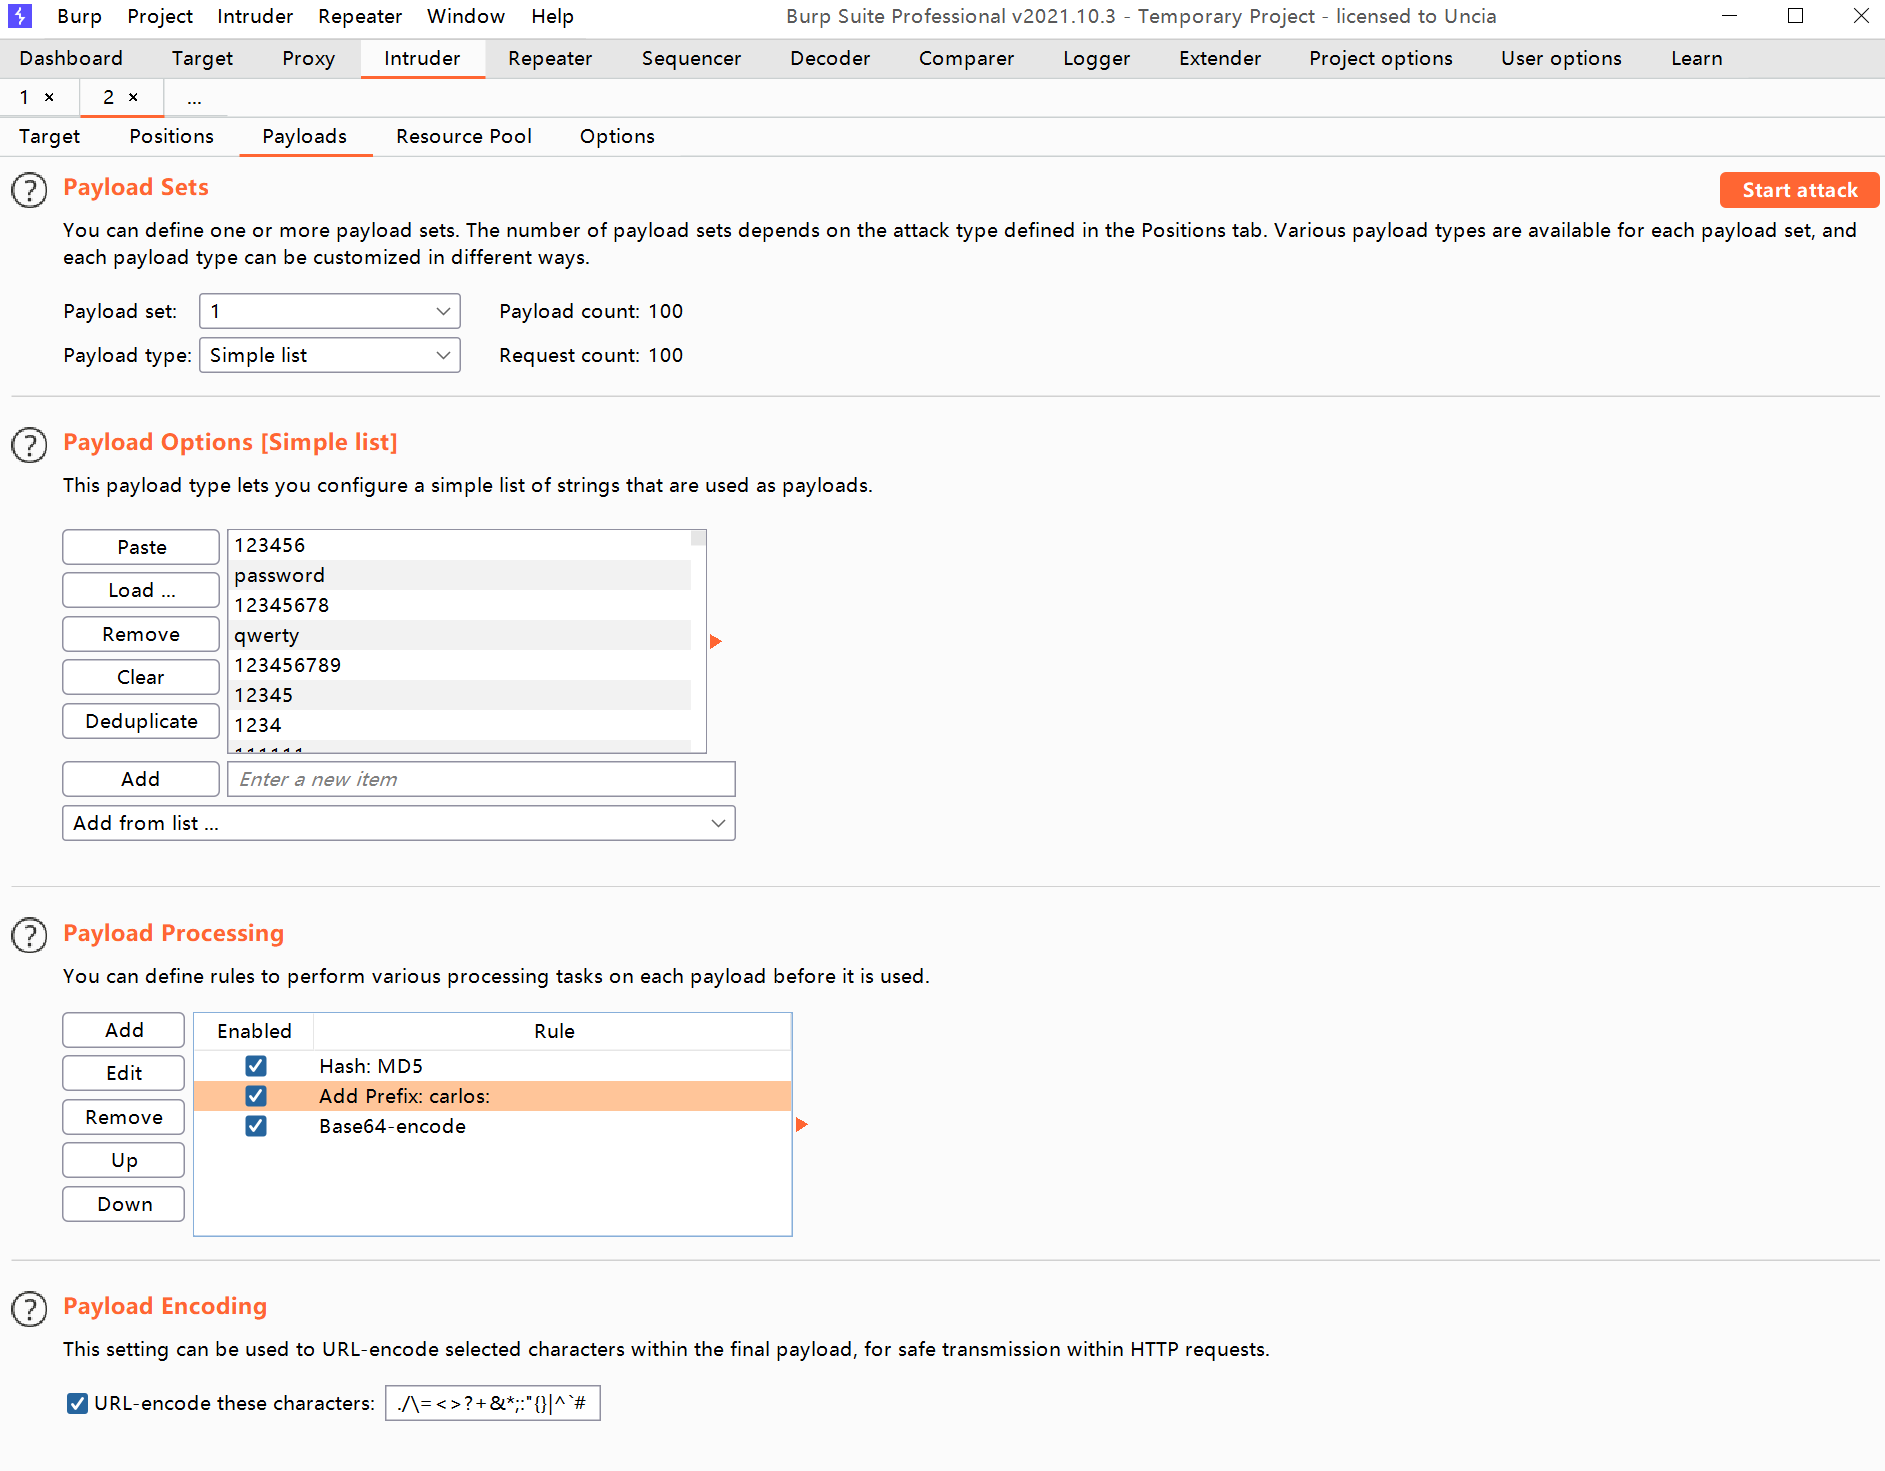This screenshot has height=1471, width=1885.
Task: Toggle URL-encode these characters checkbox
Action: tap(77, 1403)
